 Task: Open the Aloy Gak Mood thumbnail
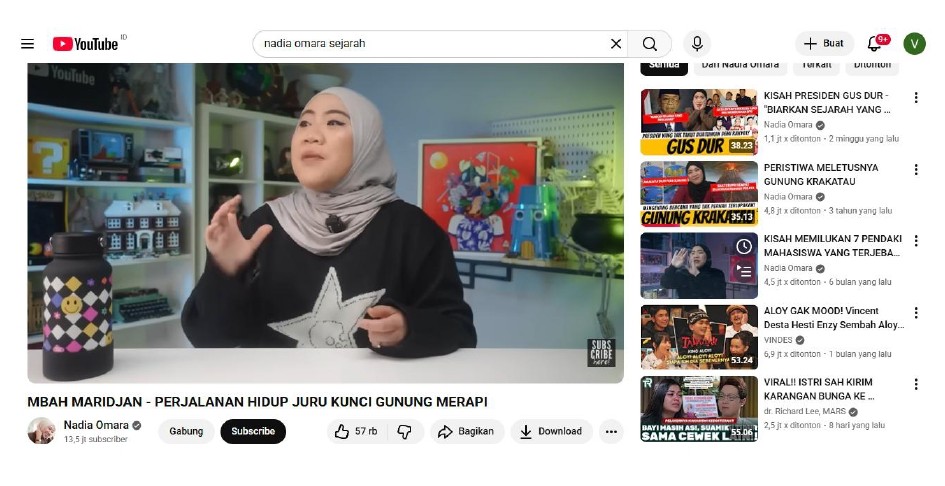699,337
